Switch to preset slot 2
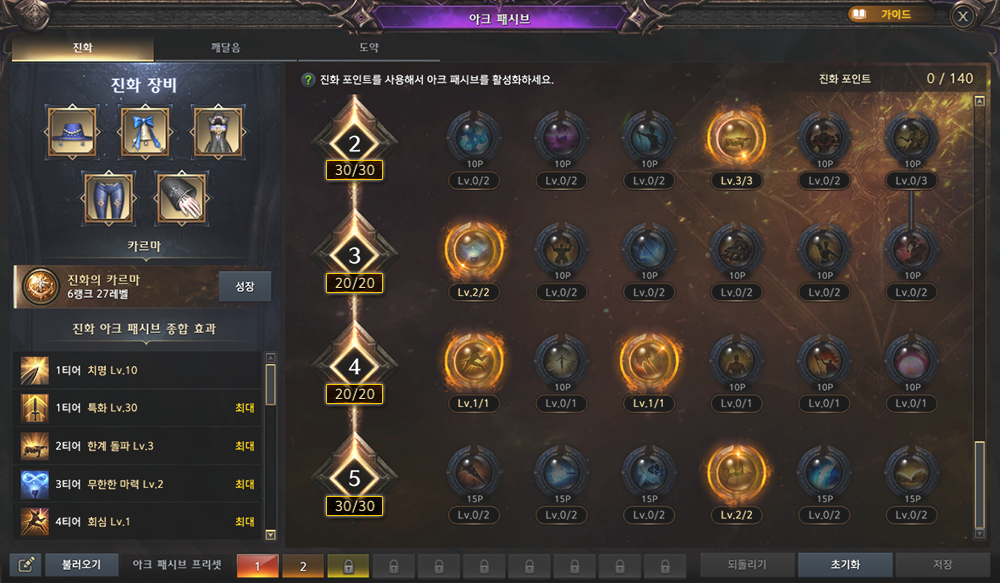The height and width of the screenshot is (583, 1000). point(303,566)
